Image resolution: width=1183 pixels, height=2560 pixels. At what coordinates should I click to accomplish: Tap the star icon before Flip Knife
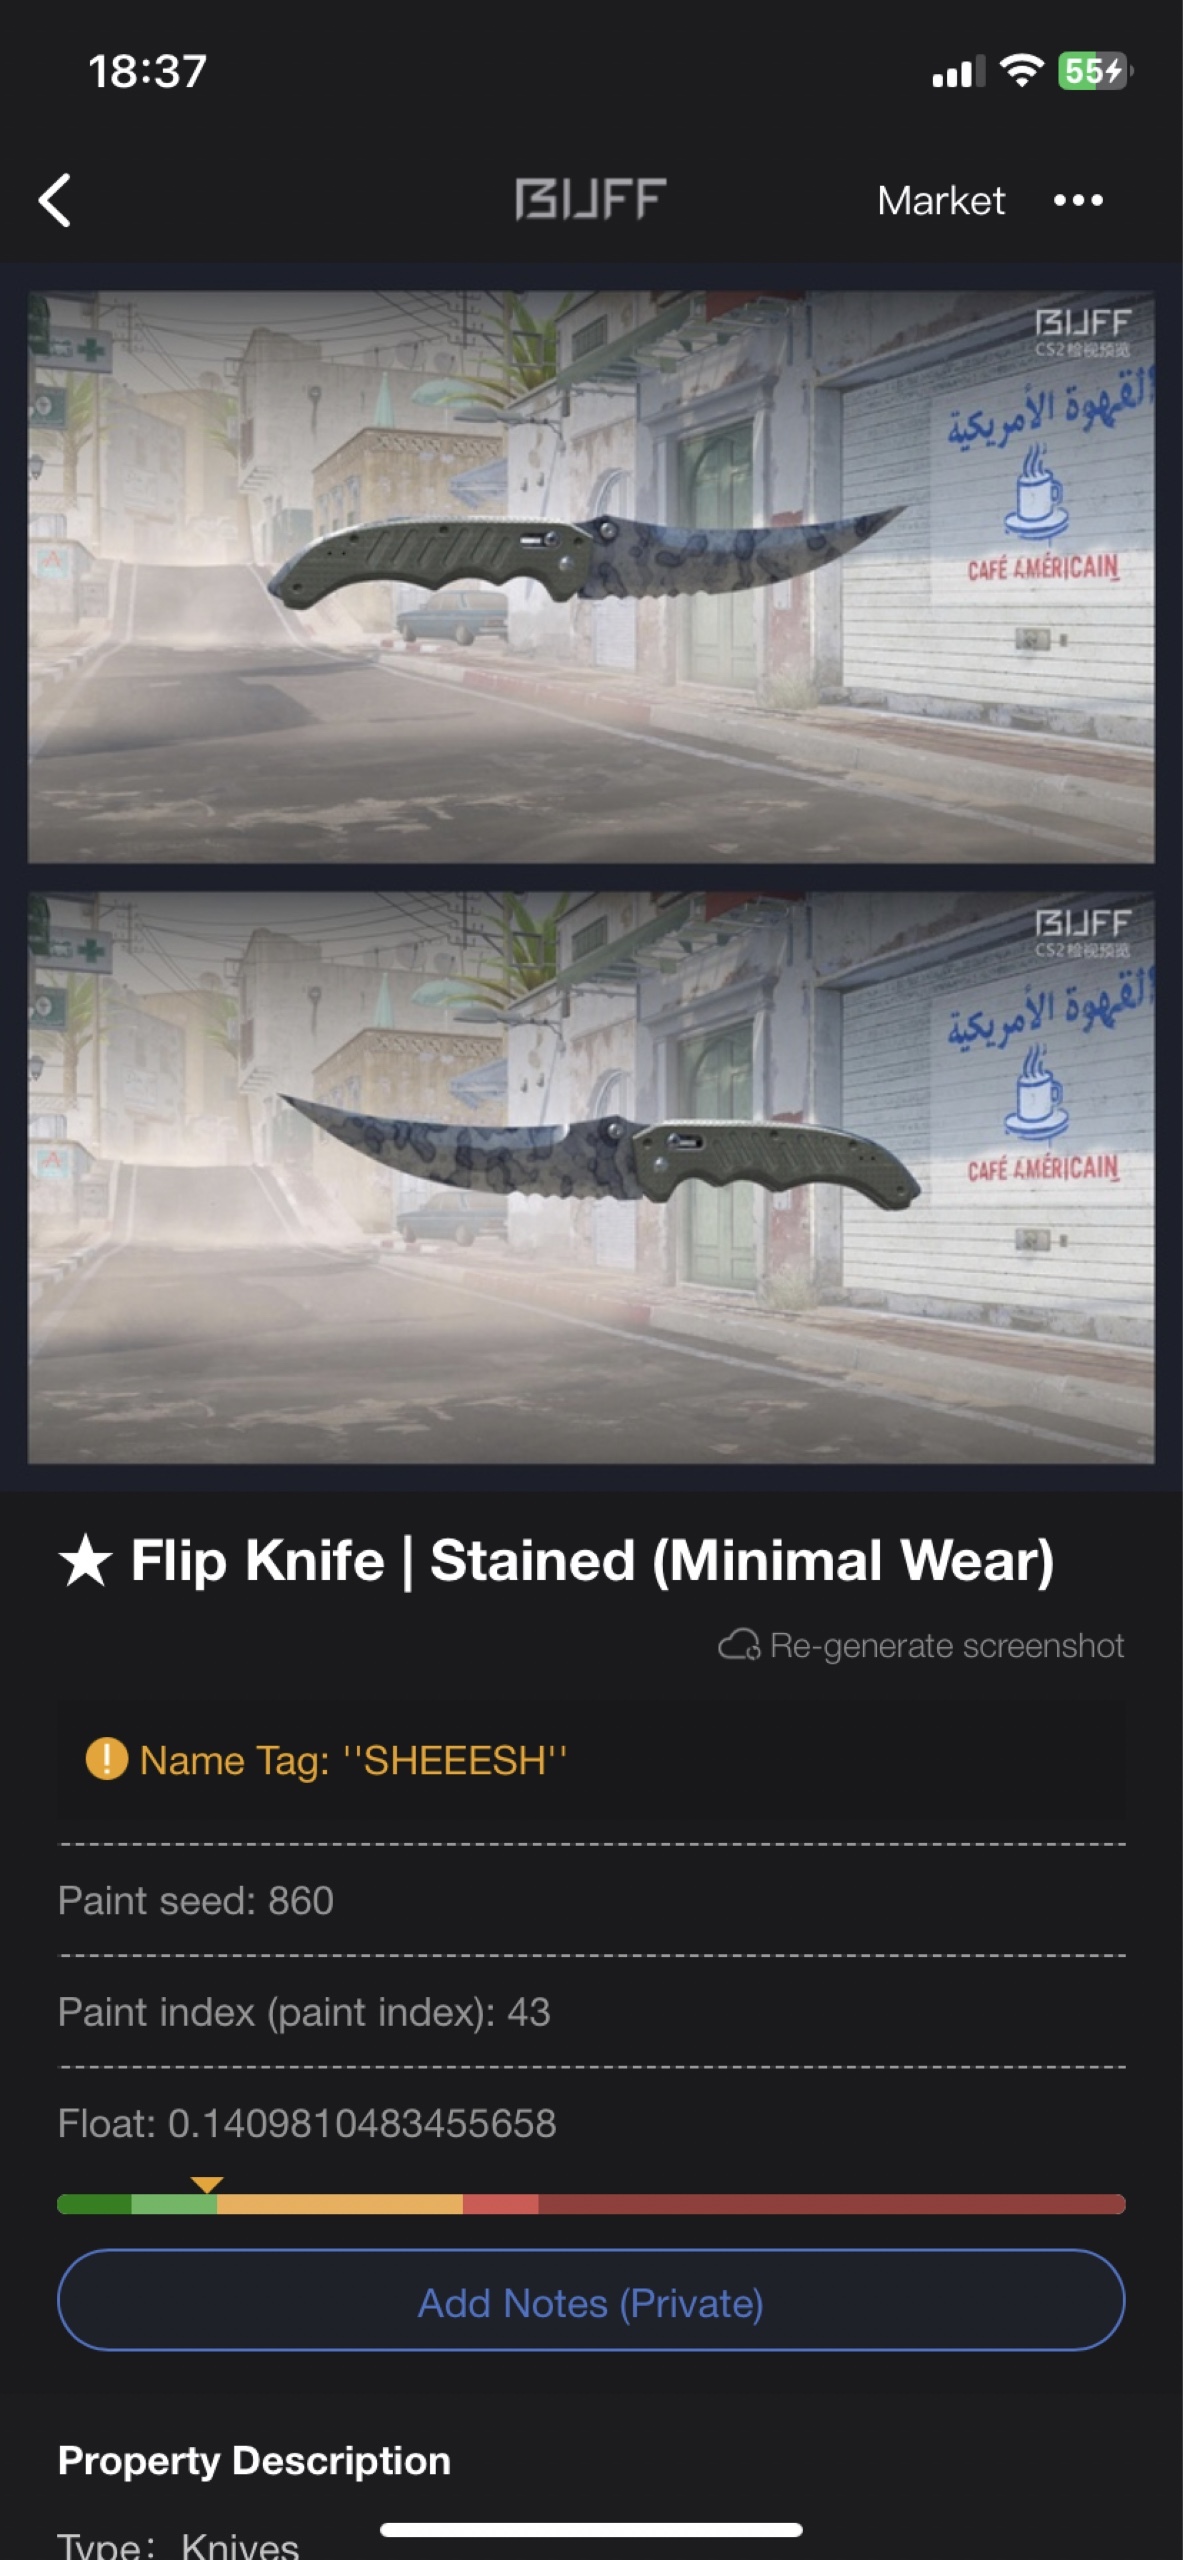pyautogui.click(x=85, y=1561)
